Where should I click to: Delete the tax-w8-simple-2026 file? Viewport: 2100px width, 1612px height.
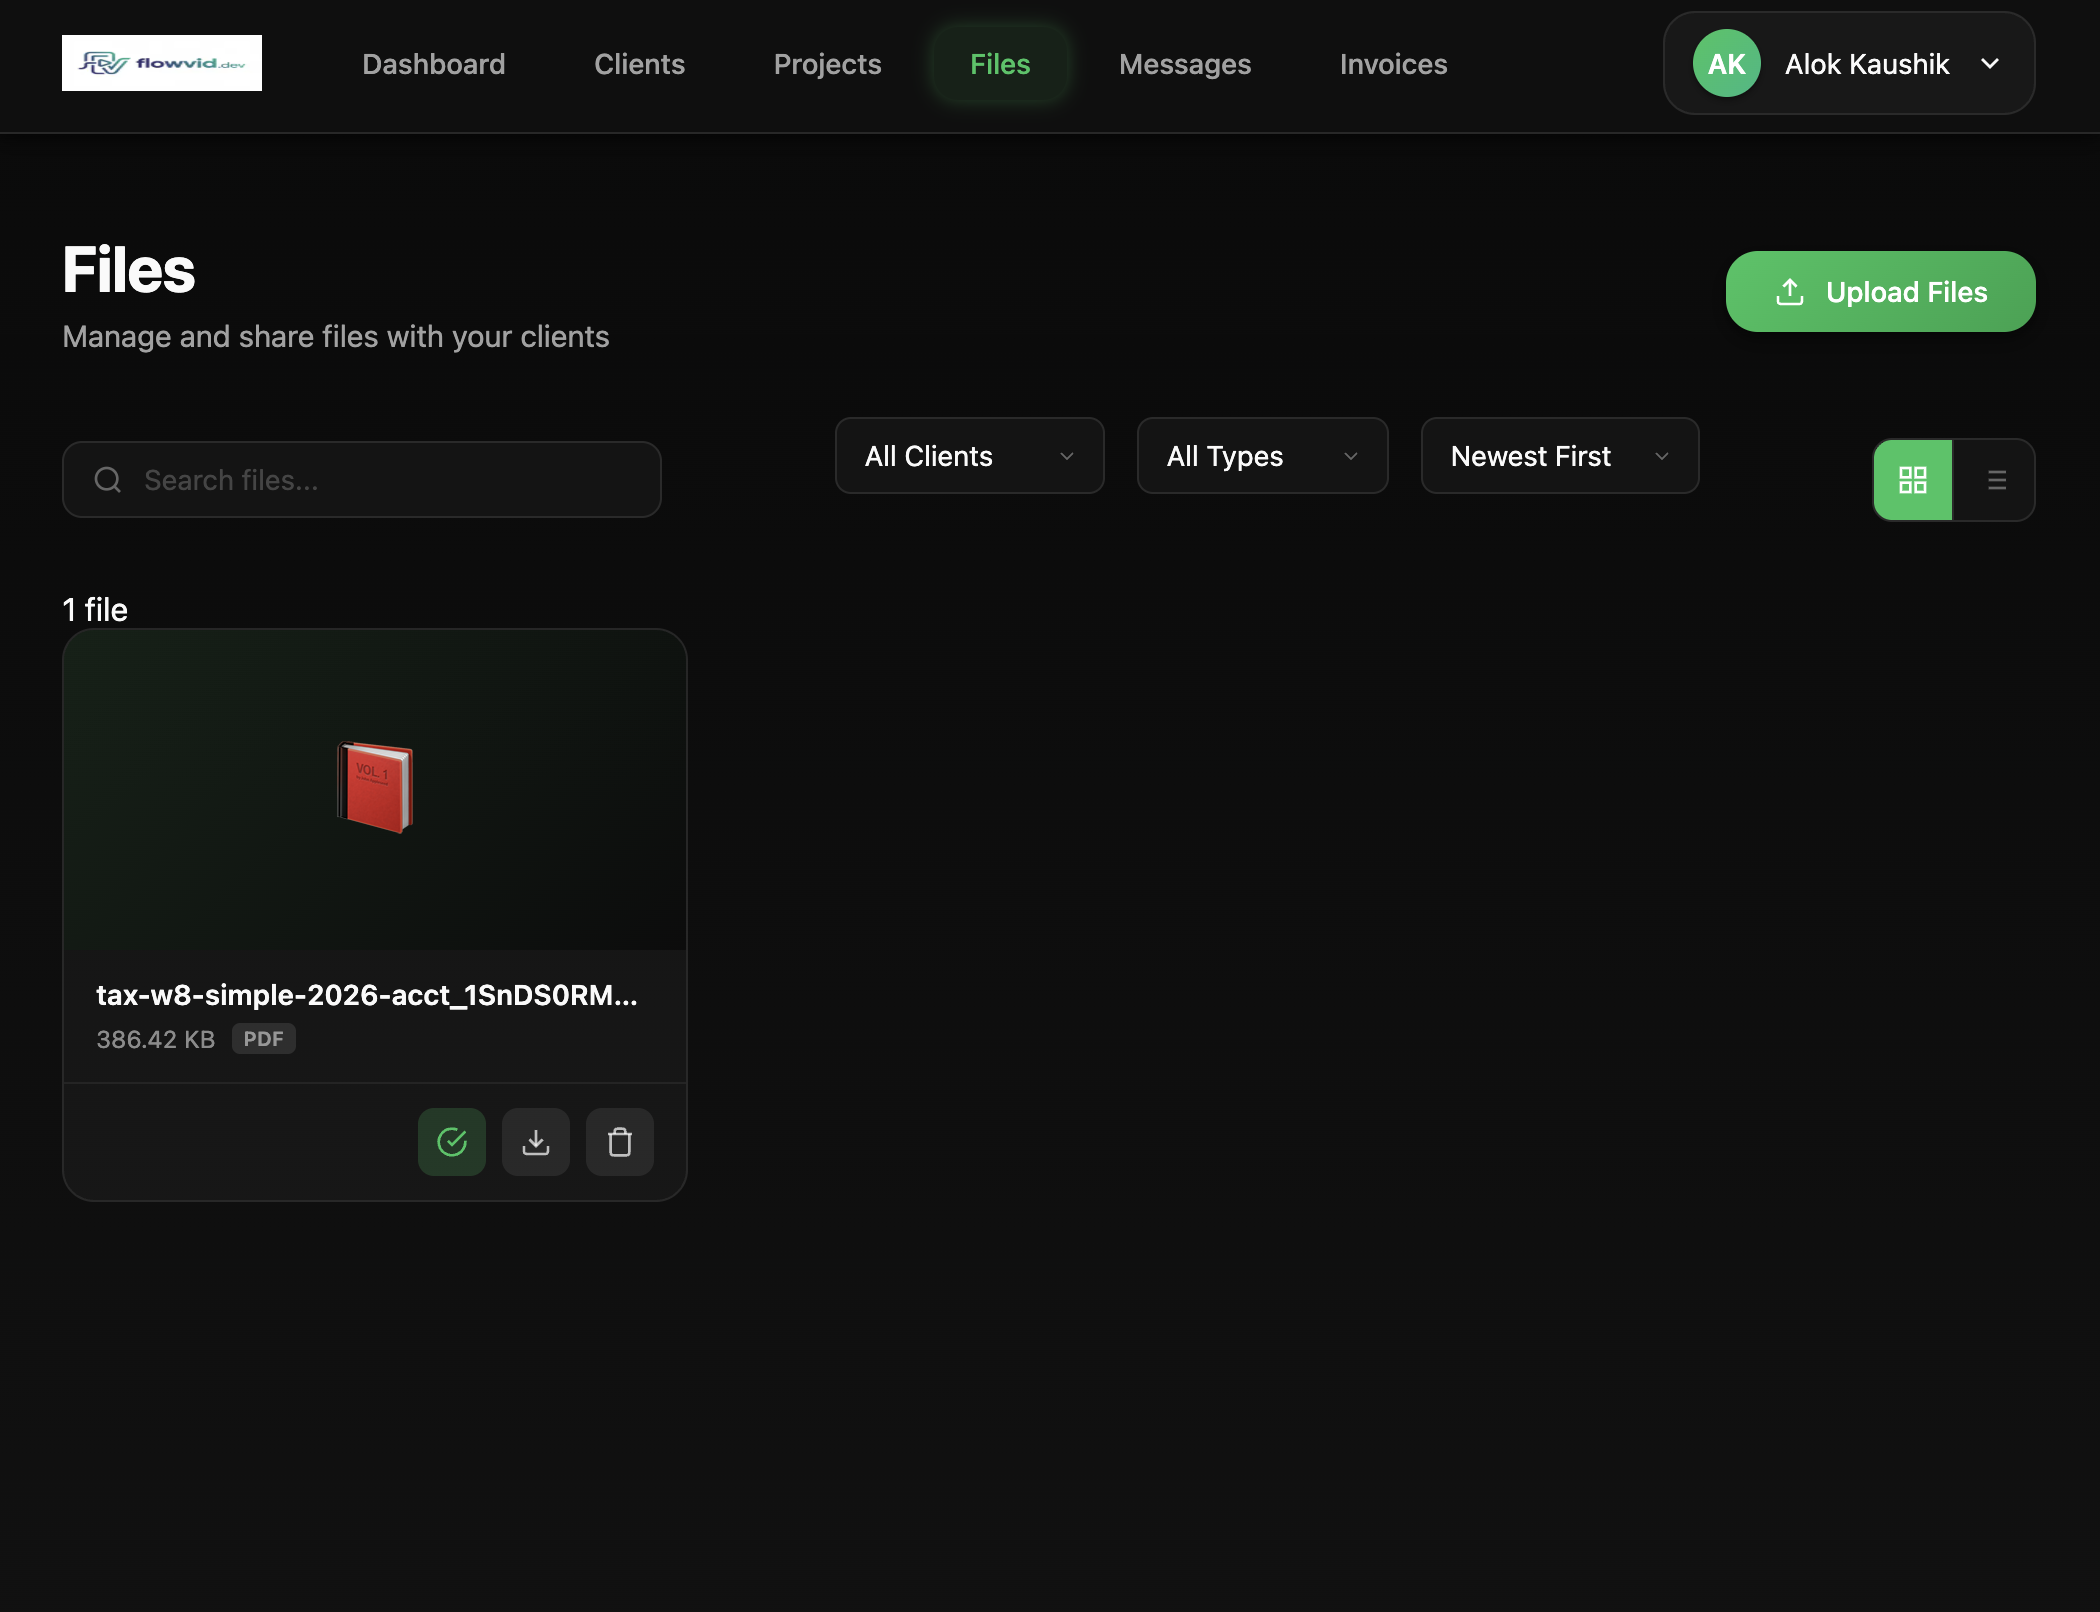(x=619, y=1141)
